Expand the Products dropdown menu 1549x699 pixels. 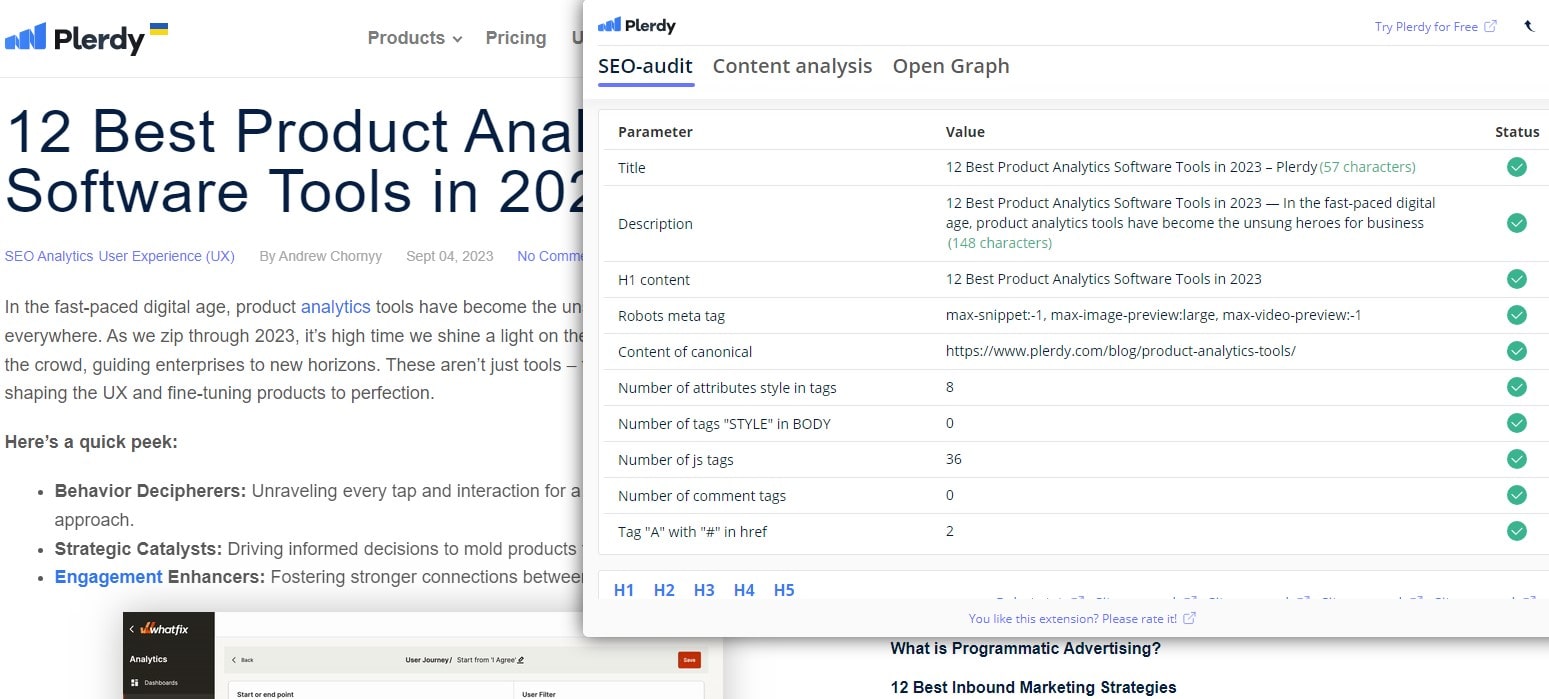click(x=414, y=38)
